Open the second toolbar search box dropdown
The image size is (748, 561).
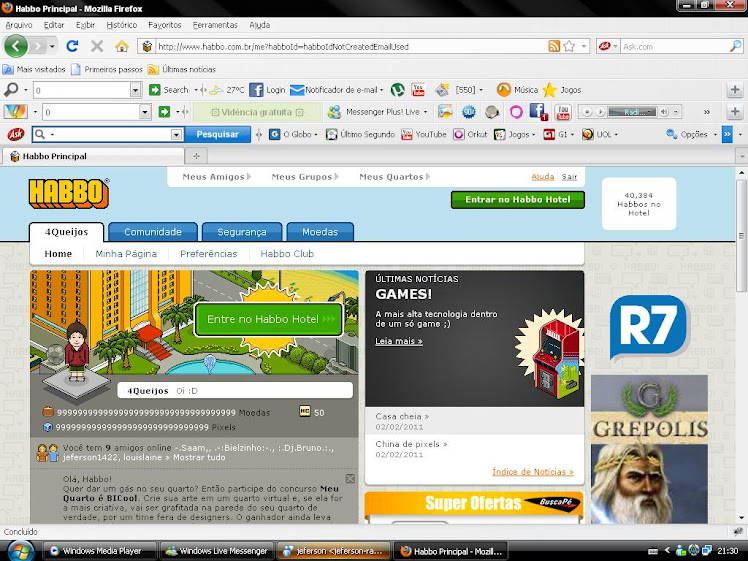(145, 112)
